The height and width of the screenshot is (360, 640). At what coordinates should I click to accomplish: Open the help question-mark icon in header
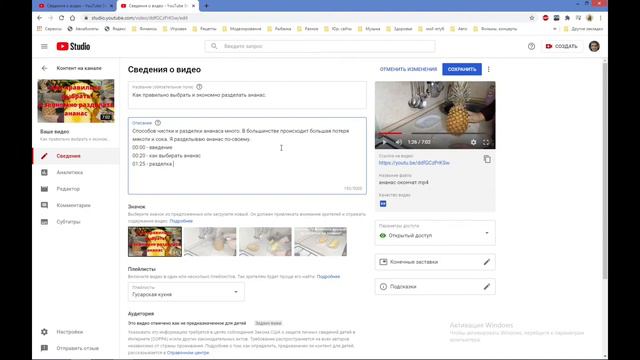[531, 47]
